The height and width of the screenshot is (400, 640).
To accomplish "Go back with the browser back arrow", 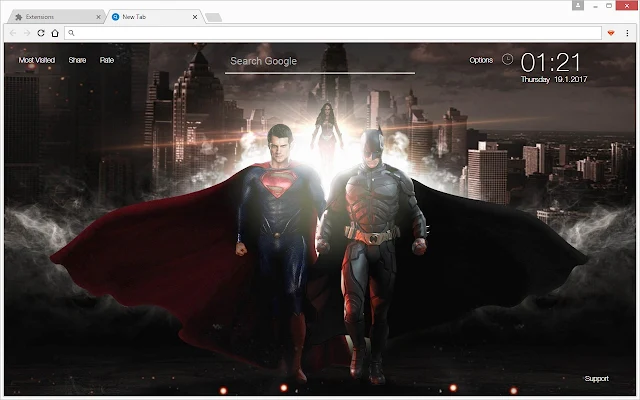I will click(x=13, y=33).
